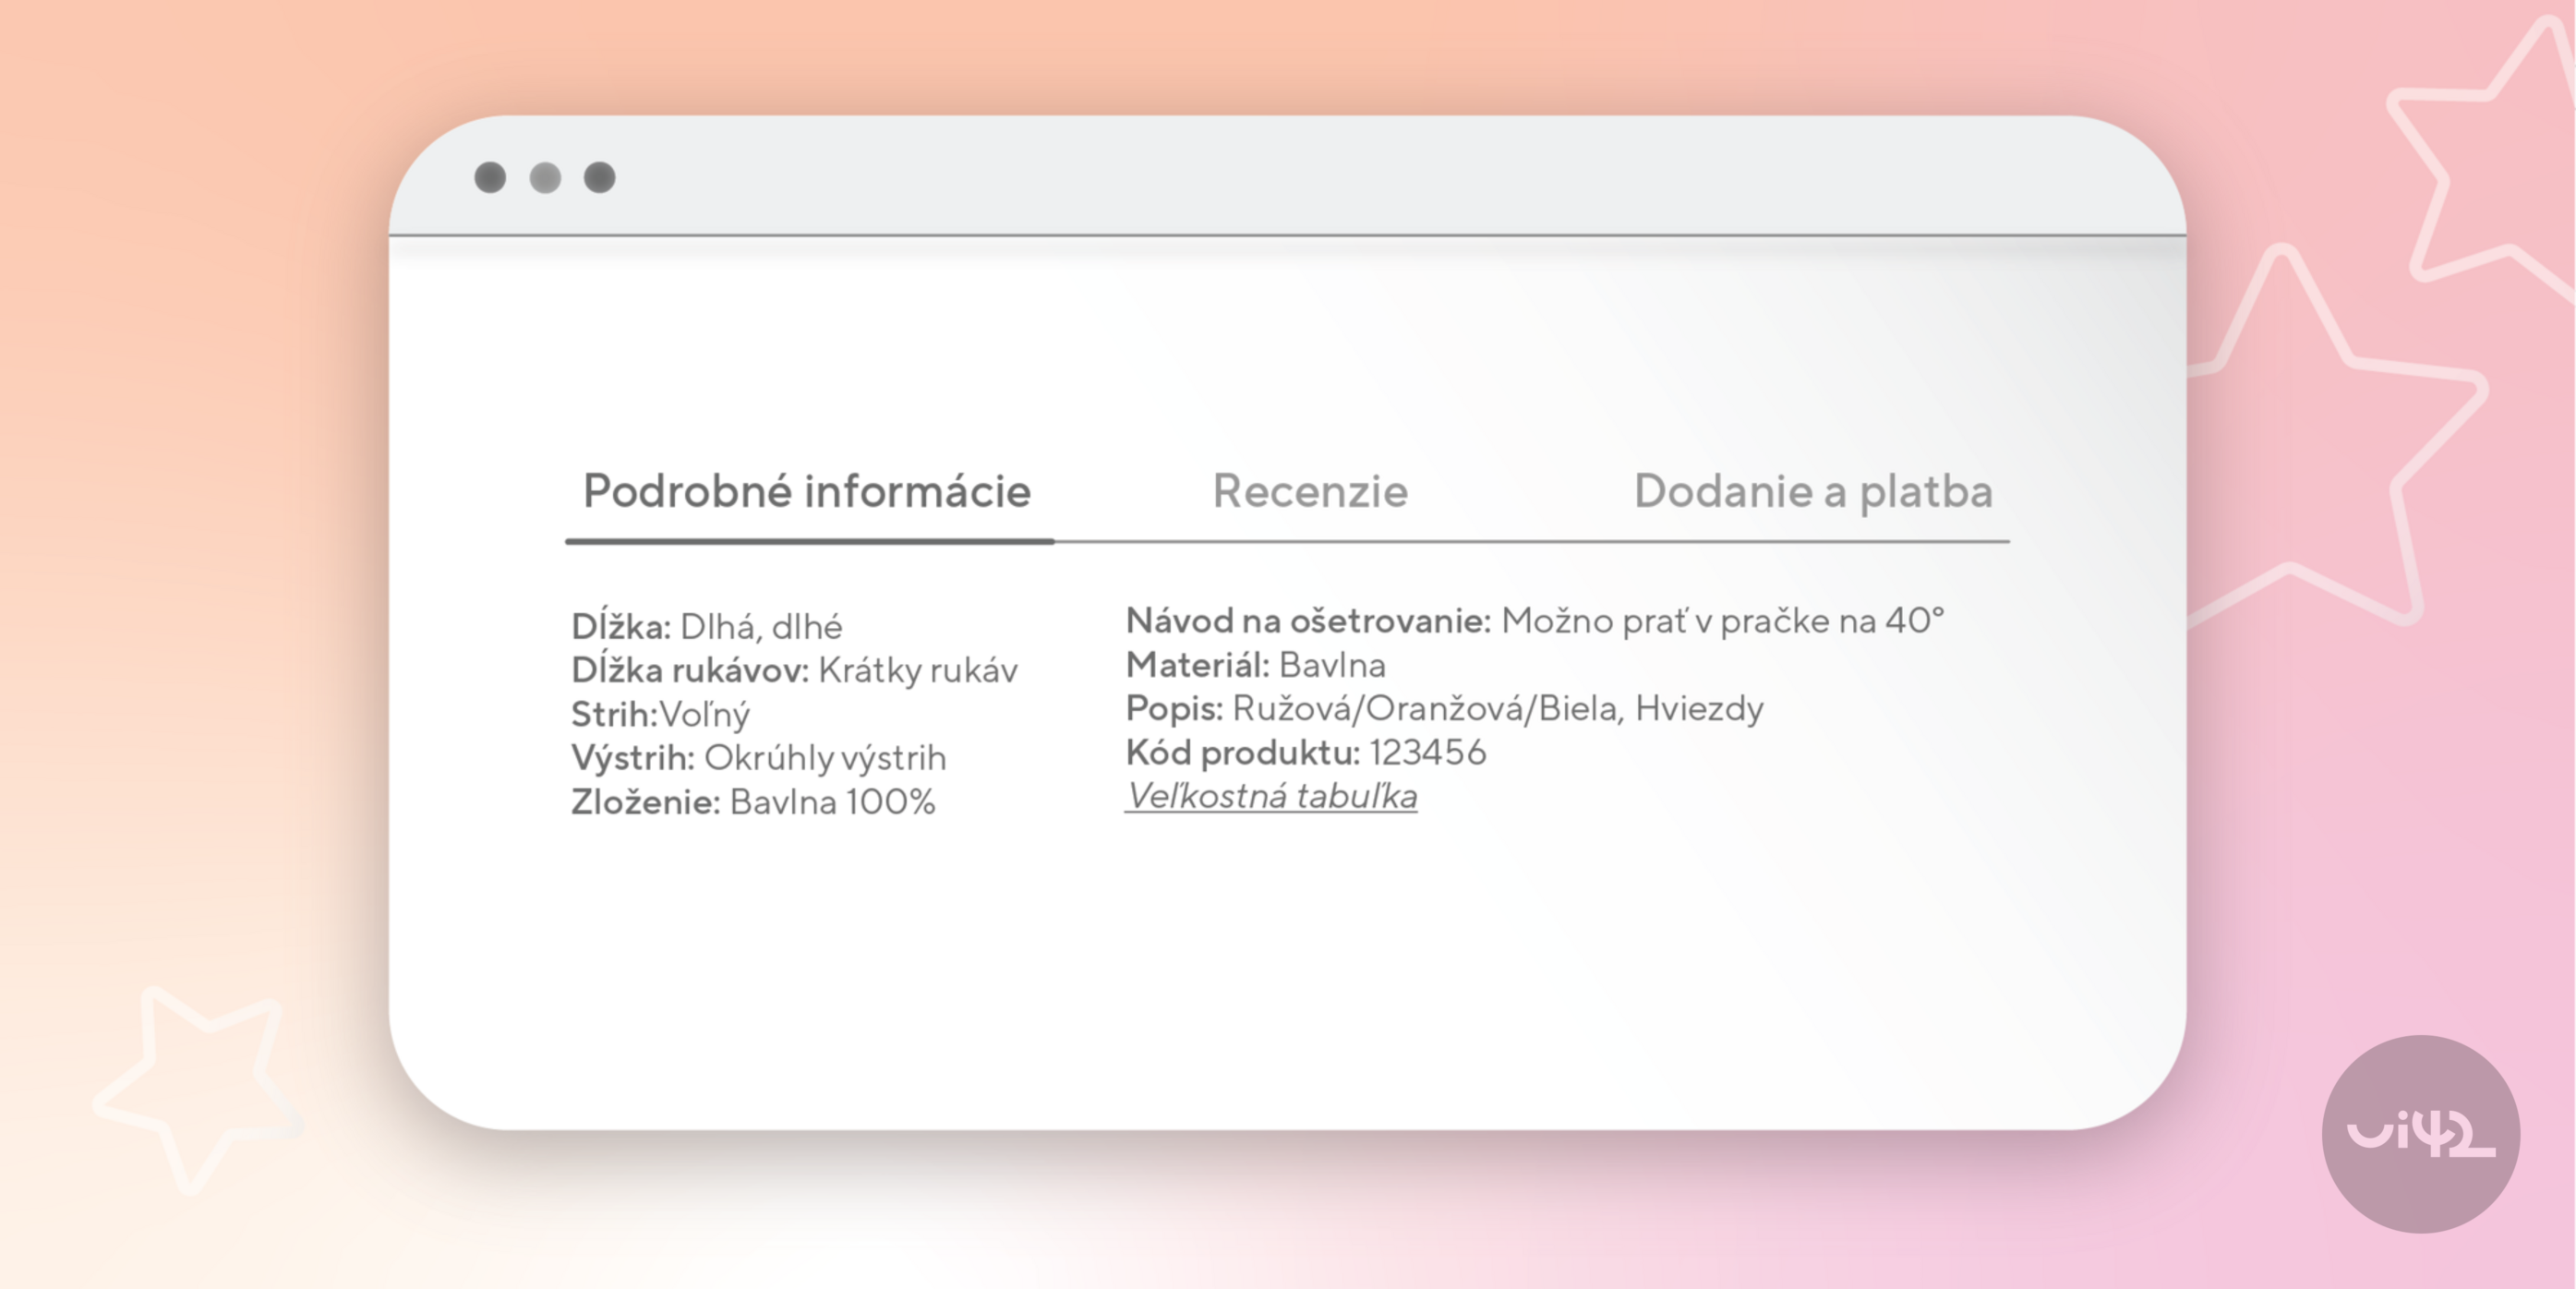Click the Podrobné informácie heading text
Screen dimensions: 2576x1289
(808, 491)
